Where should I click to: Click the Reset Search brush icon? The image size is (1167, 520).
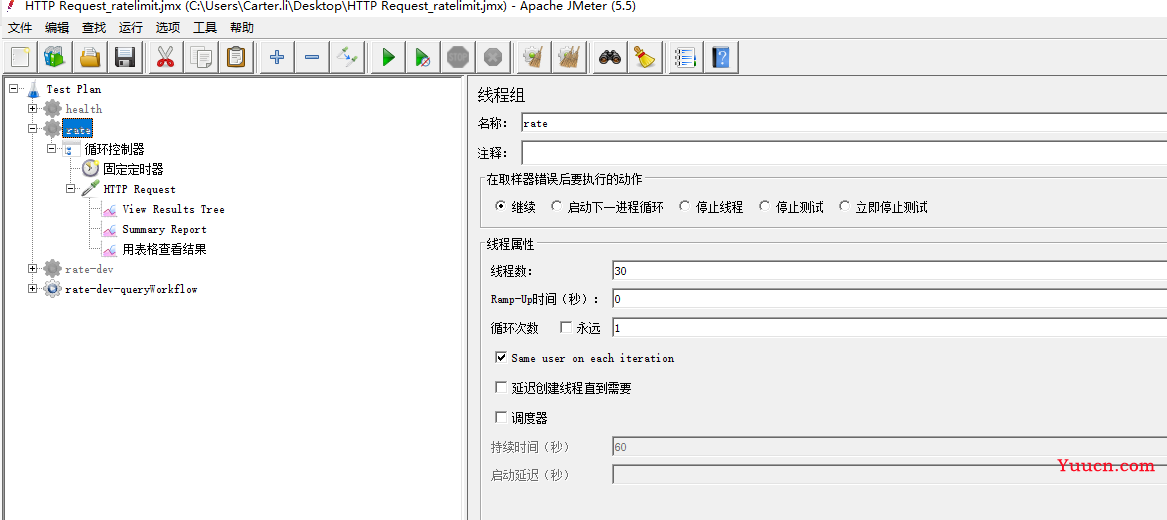pyautogui.click(x=645, y=57)
